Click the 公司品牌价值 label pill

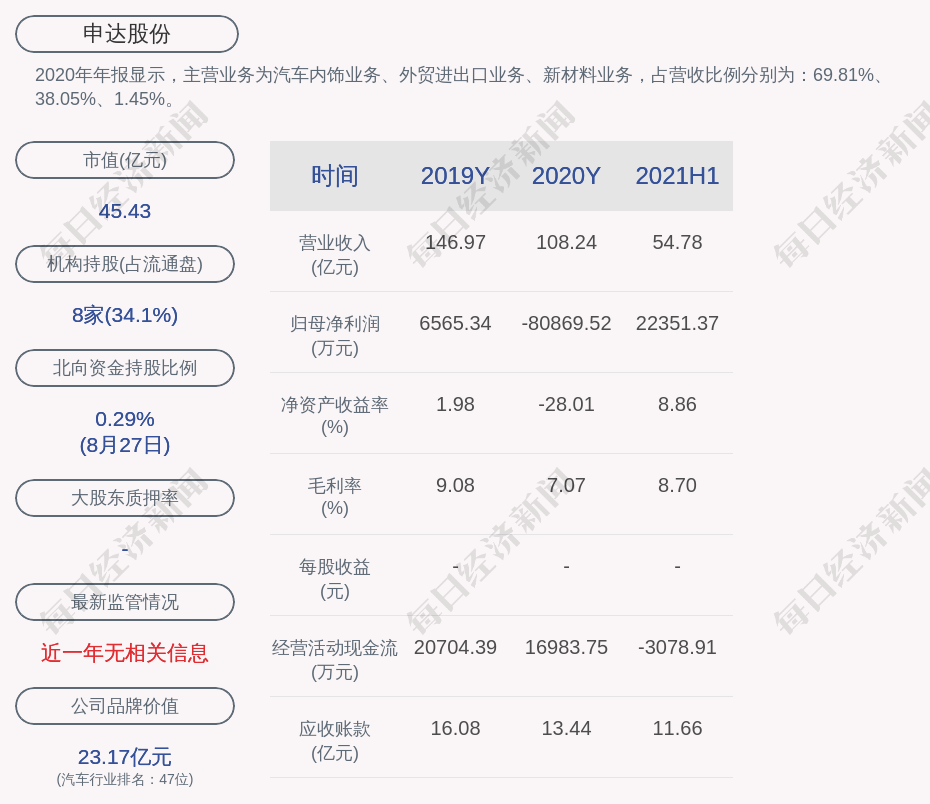[x=125, y=706]
